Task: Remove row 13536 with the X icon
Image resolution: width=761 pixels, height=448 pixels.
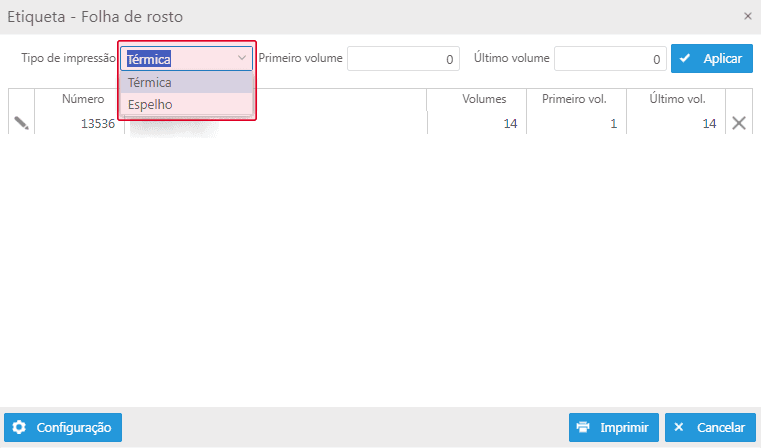Action: 739,123
